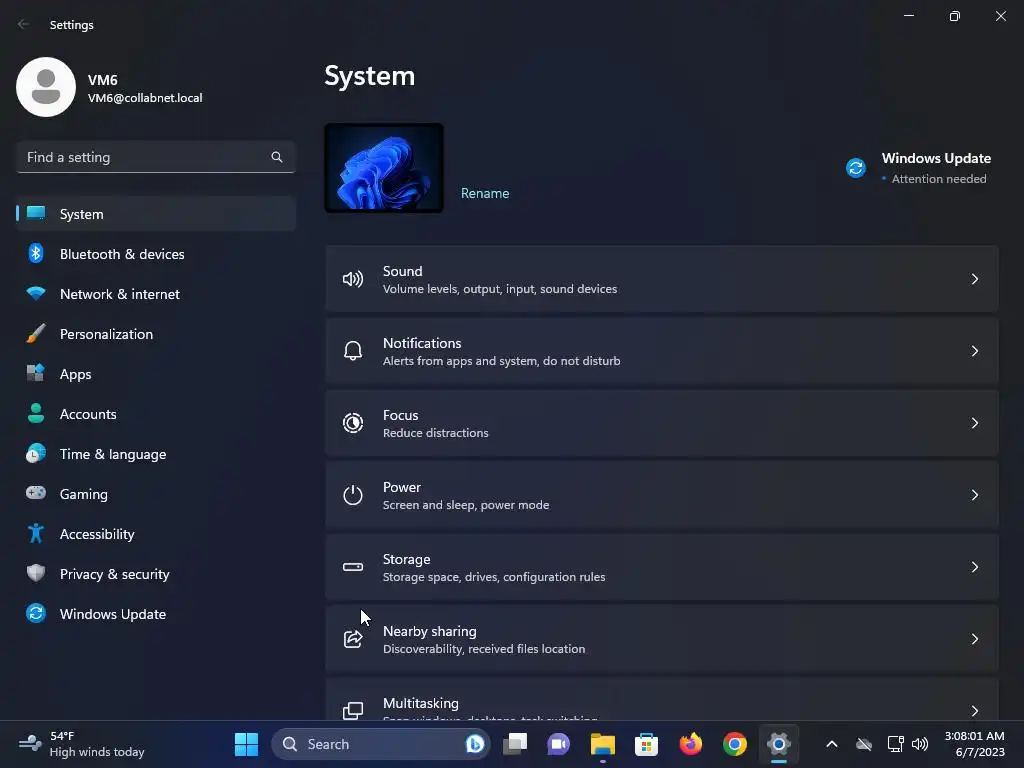Launch Google Chrome from taskbar
The height and width of the screenshot is (768, 1024).
(x=735, y=744)
